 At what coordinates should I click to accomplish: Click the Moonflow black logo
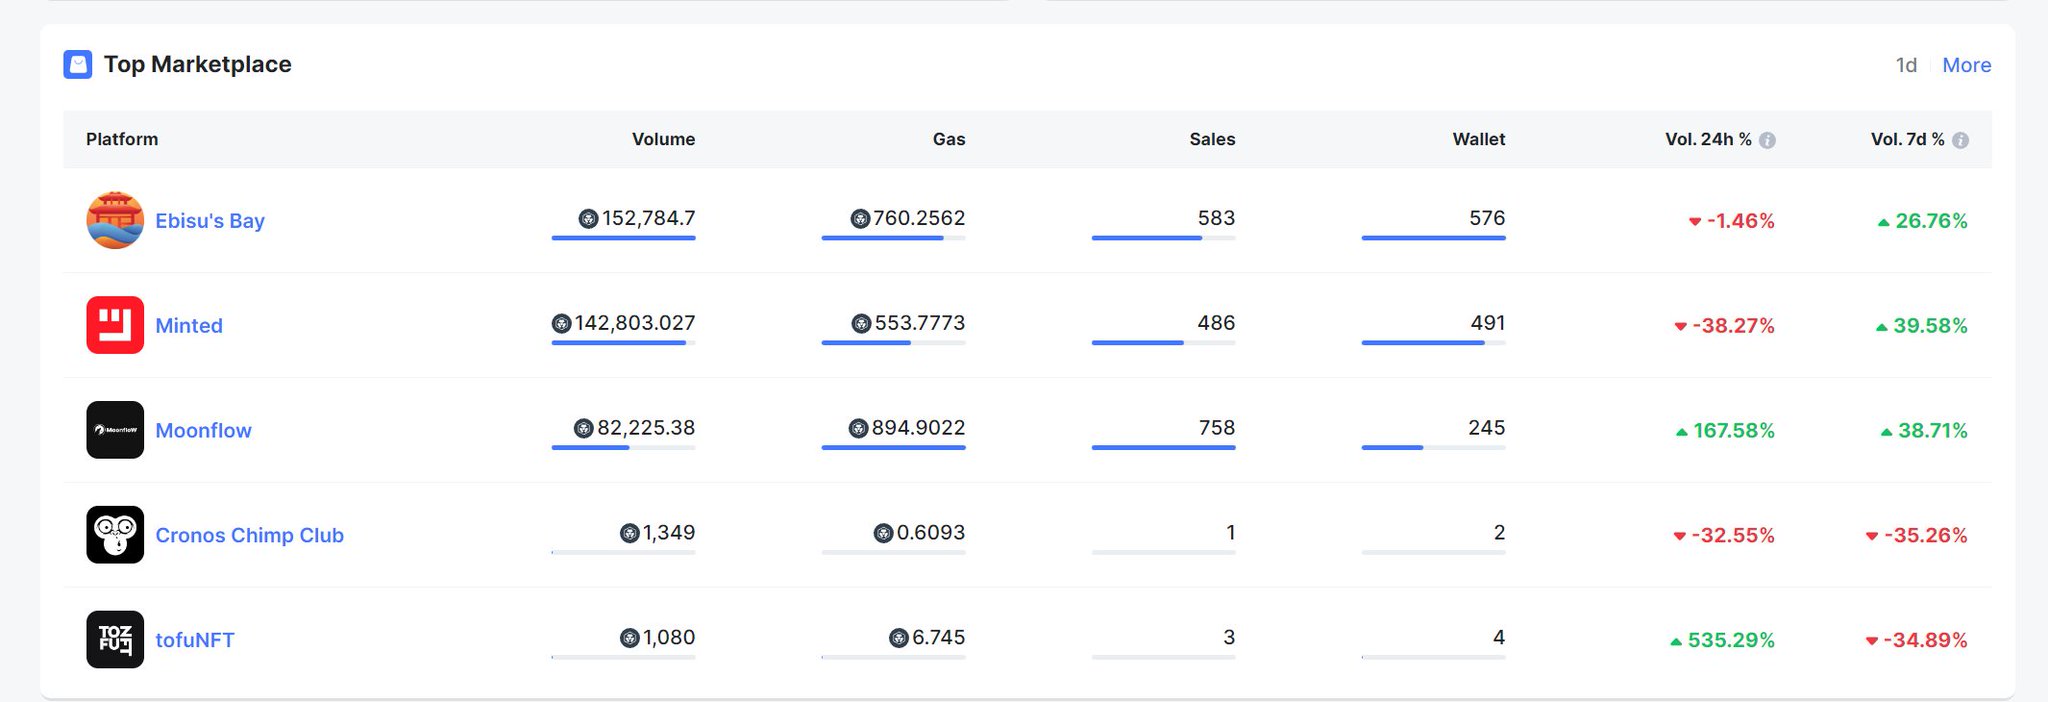(x=115, y=430)
